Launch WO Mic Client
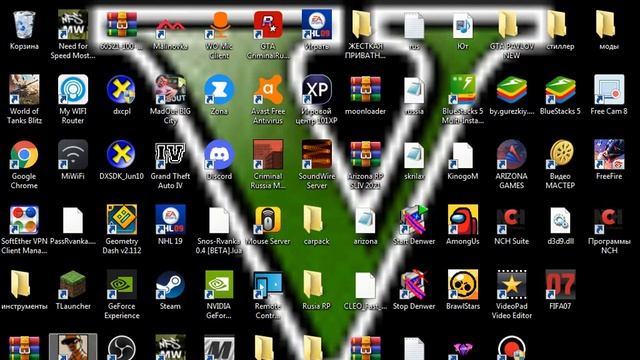The image size is (640, 360). [219, 25]
